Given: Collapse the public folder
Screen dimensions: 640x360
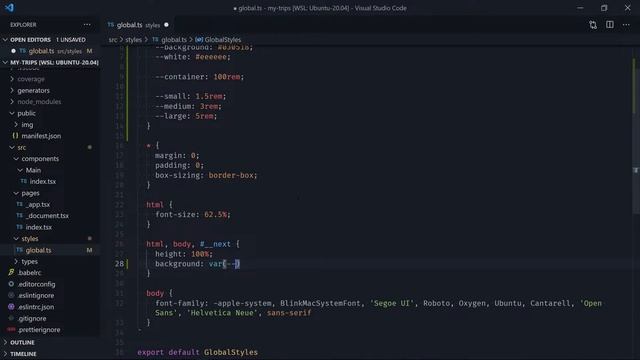Looking at the screenshot, I should (x=50, y=113).
